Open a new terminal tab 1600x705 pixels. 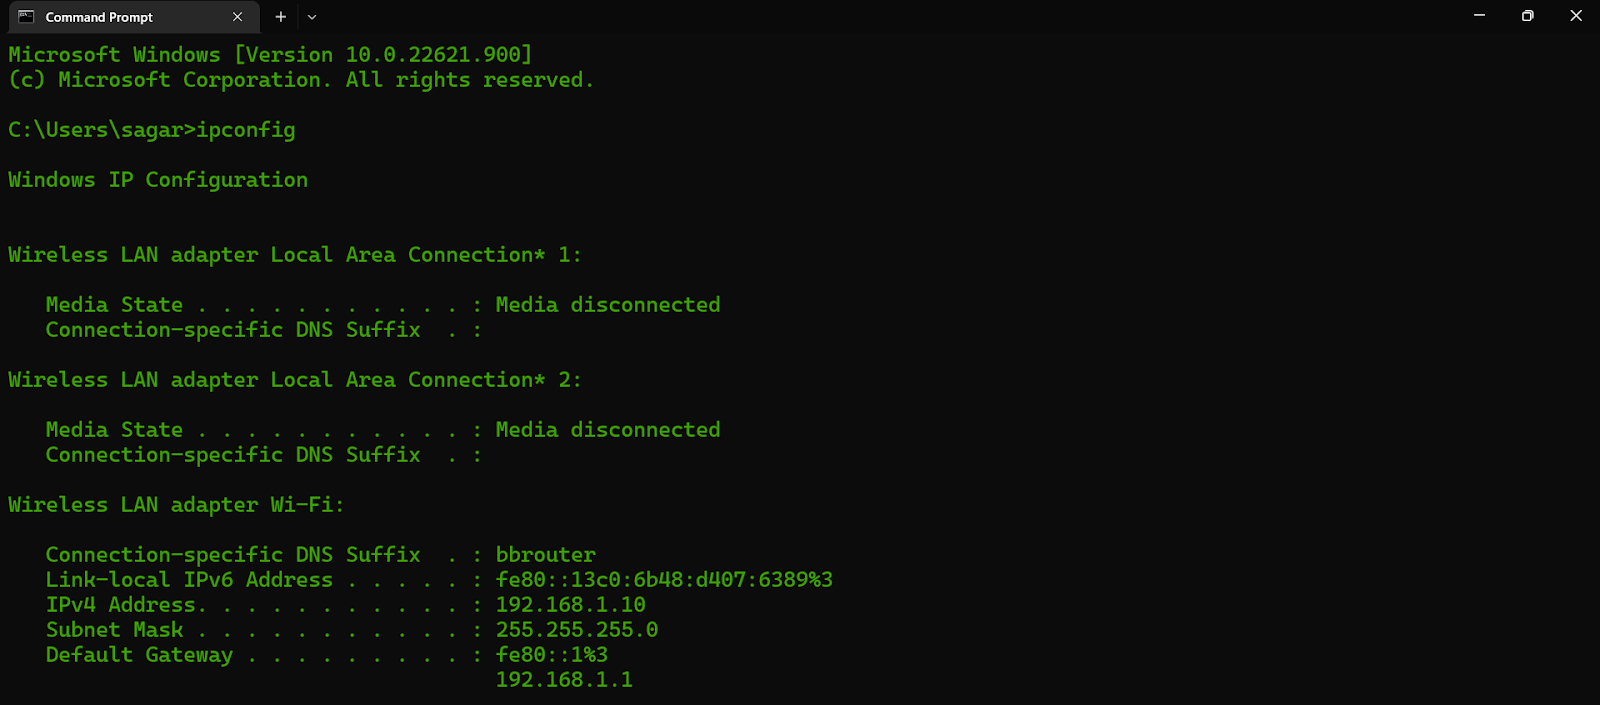[281, 17]
